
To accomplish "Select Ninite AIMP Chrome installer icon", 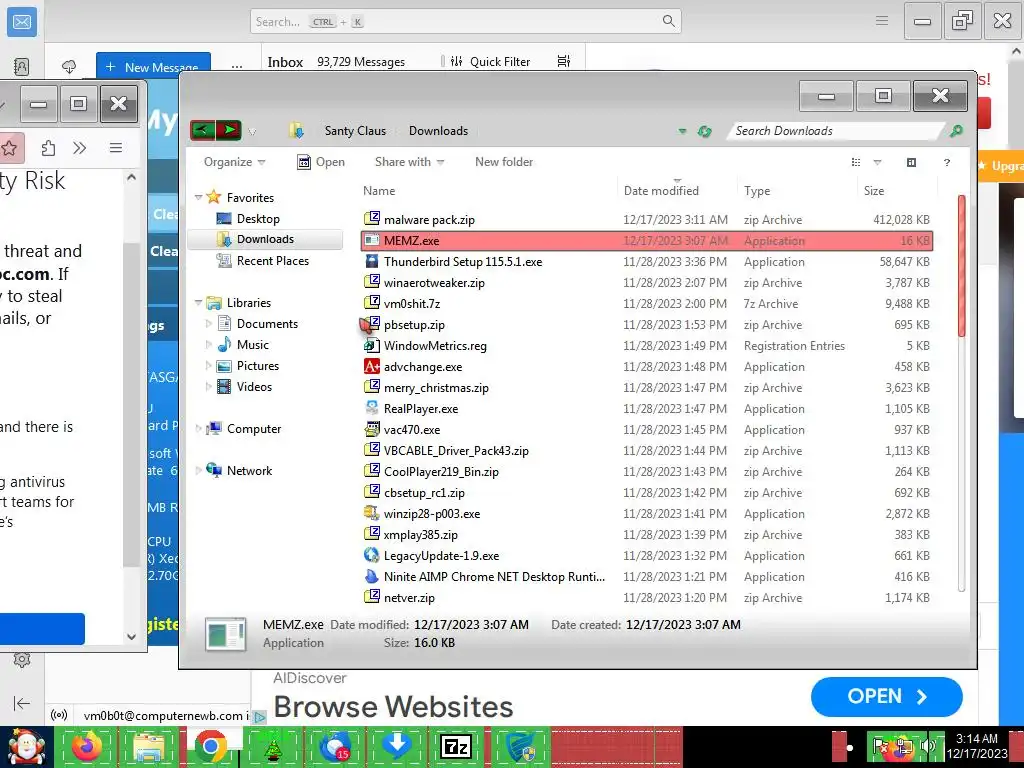I will 372,576.
